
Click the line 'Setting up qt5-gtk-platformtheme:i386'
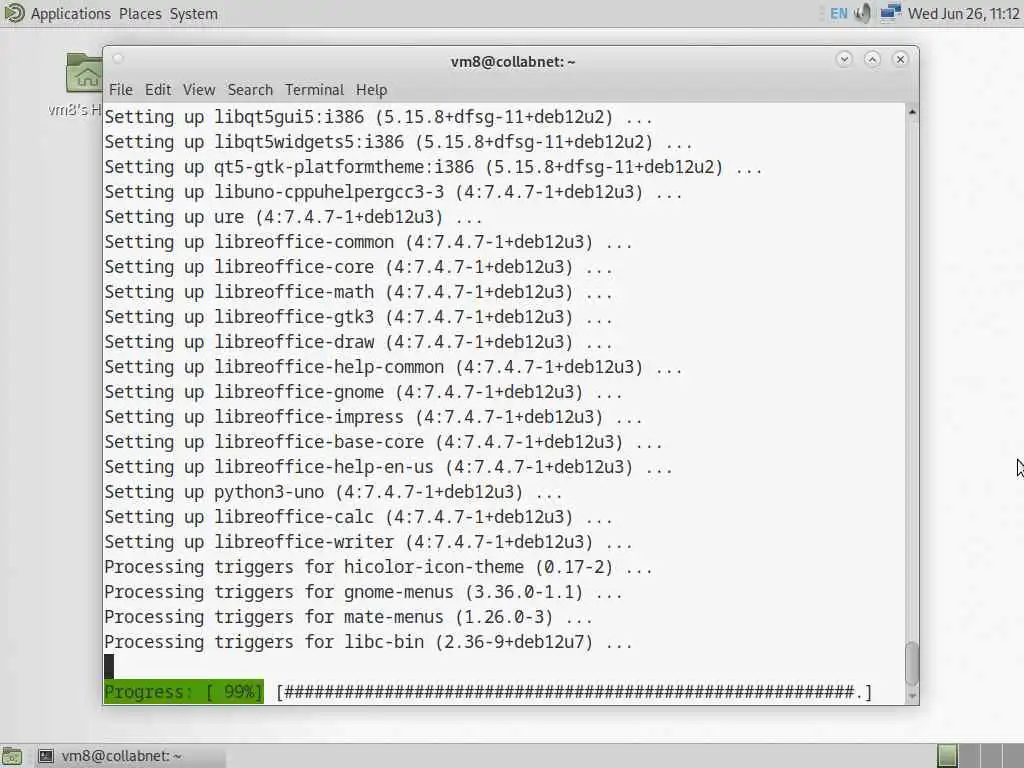point(434,167)
